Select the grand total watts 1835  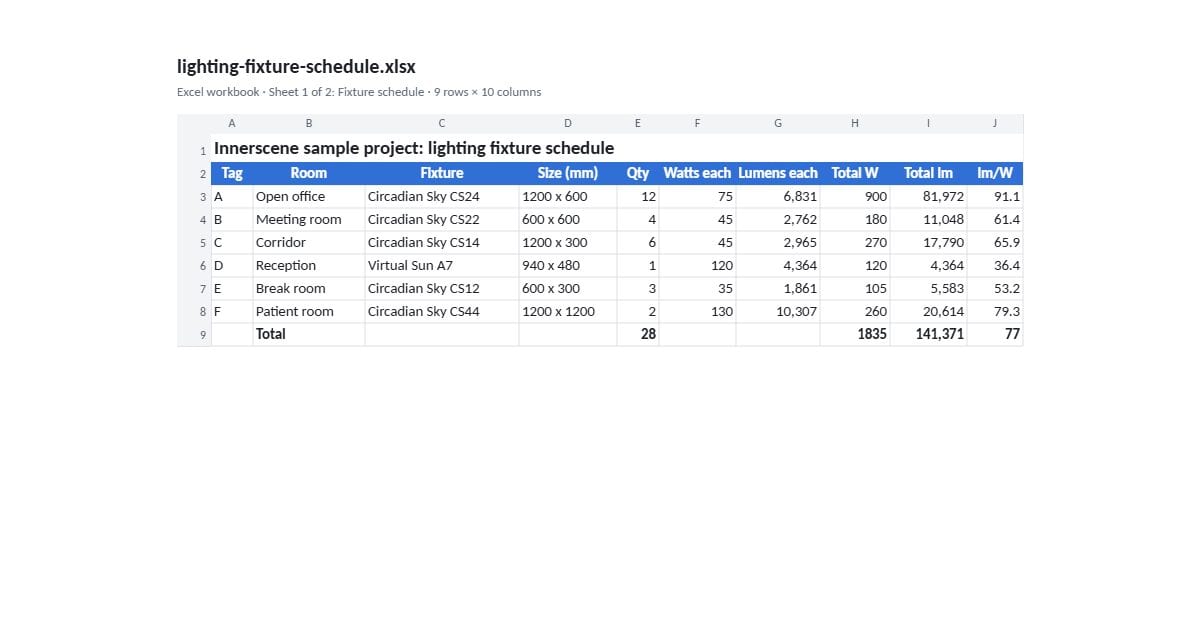(x=855, y=335)
